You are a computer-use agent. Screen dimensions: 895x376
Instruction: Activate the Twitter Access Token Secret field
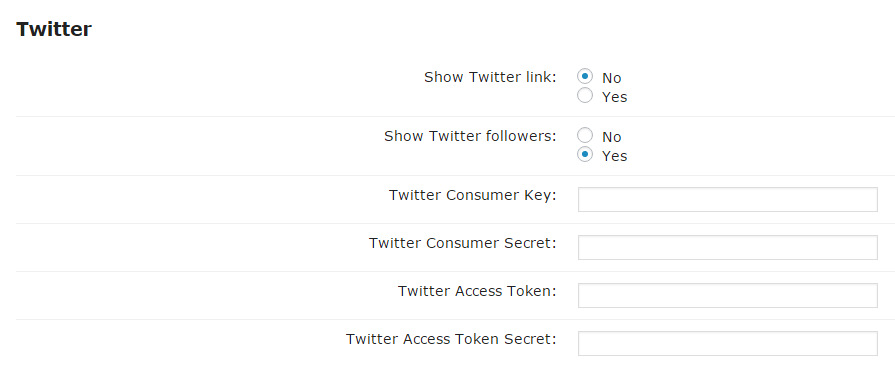click(728, 343)
